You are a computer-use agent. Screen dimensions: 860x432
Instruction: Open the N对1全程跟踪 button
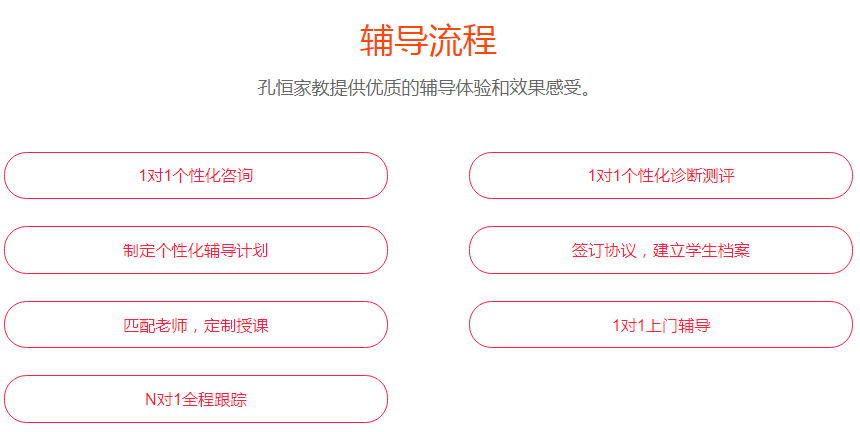pos(196,399)
